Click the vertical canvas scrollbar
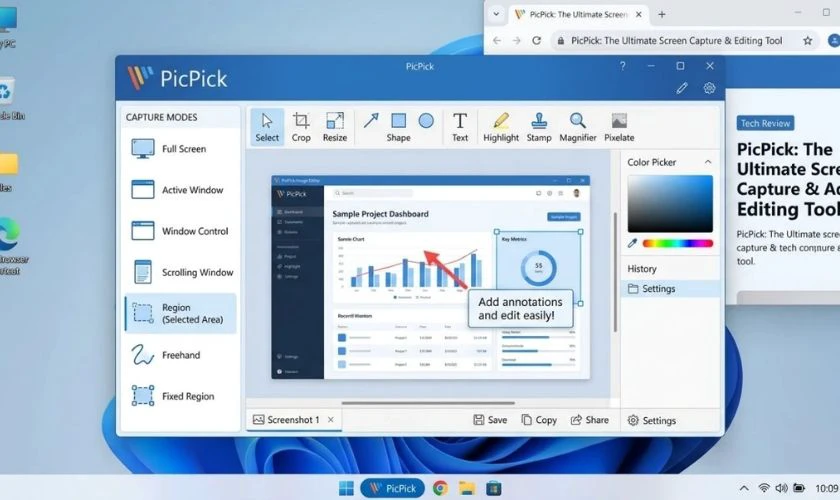The width and height of the screenshot is (840, 500). (x=615, y=272)
